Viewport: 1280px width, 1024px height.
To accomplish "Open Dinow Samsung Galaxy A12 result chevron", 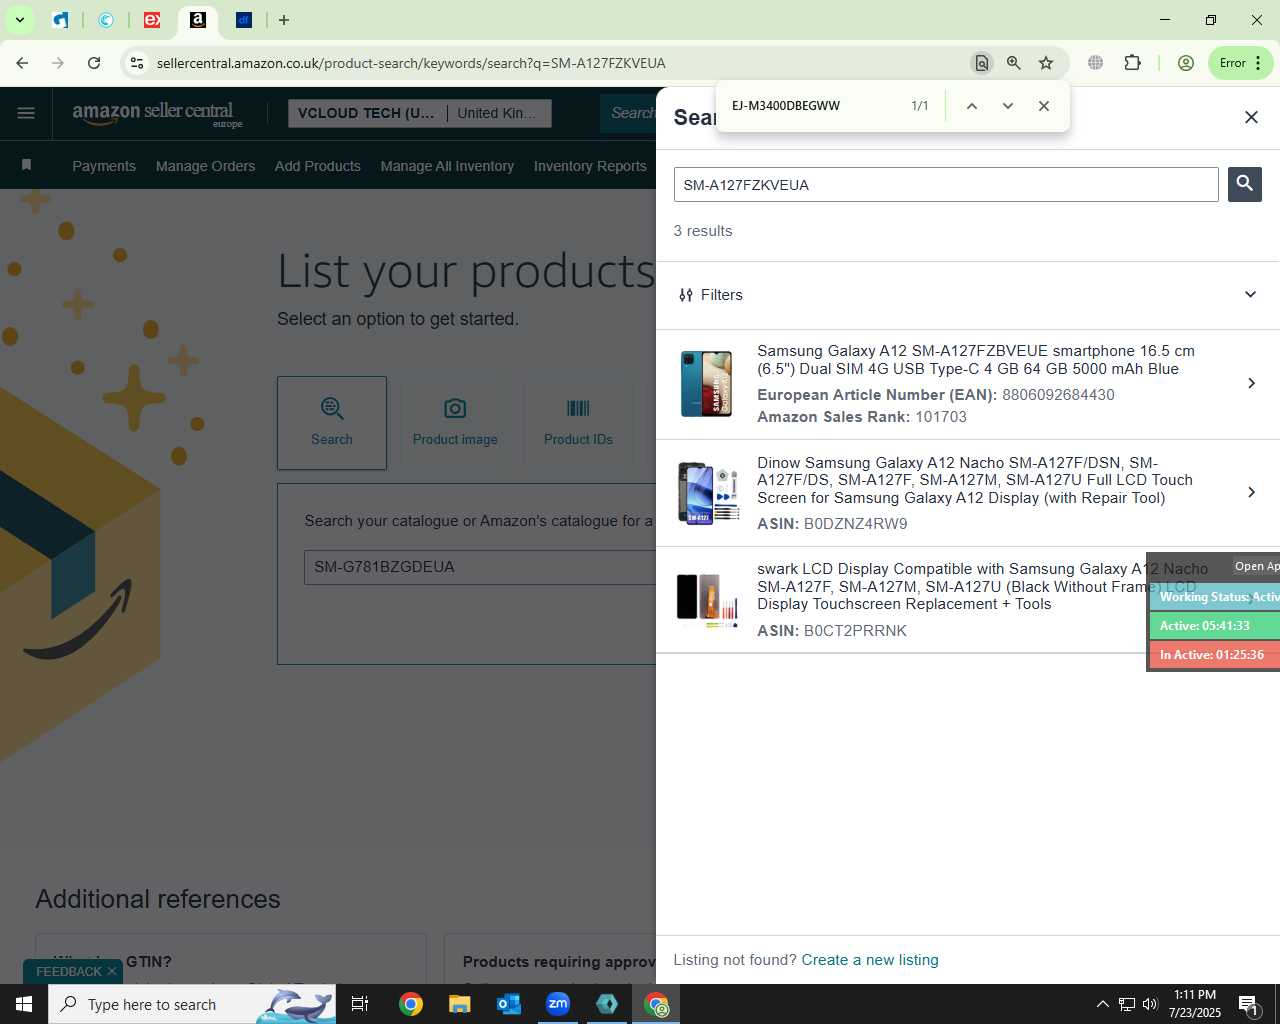I will tap(1251, 492).
